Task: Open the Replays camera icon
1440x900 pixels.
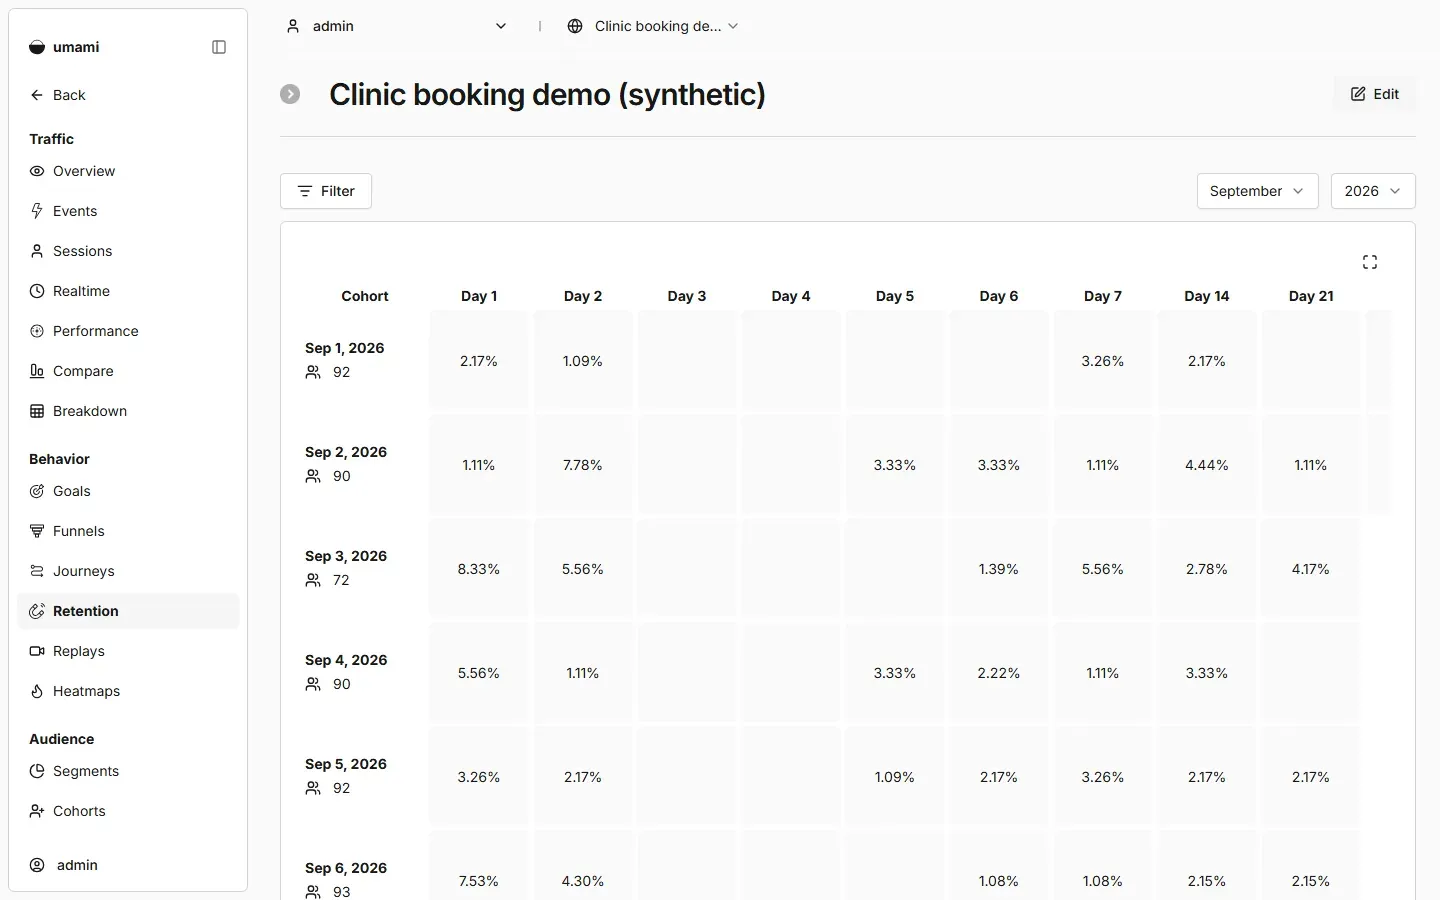Action: (x=37, y=651)
